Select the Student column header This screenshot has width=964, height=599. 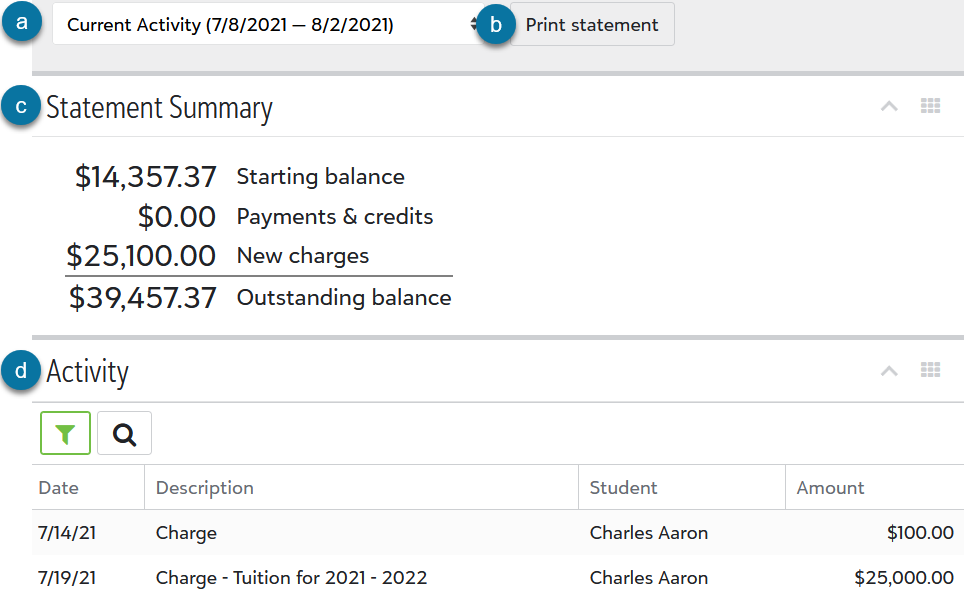click(623, 487)
